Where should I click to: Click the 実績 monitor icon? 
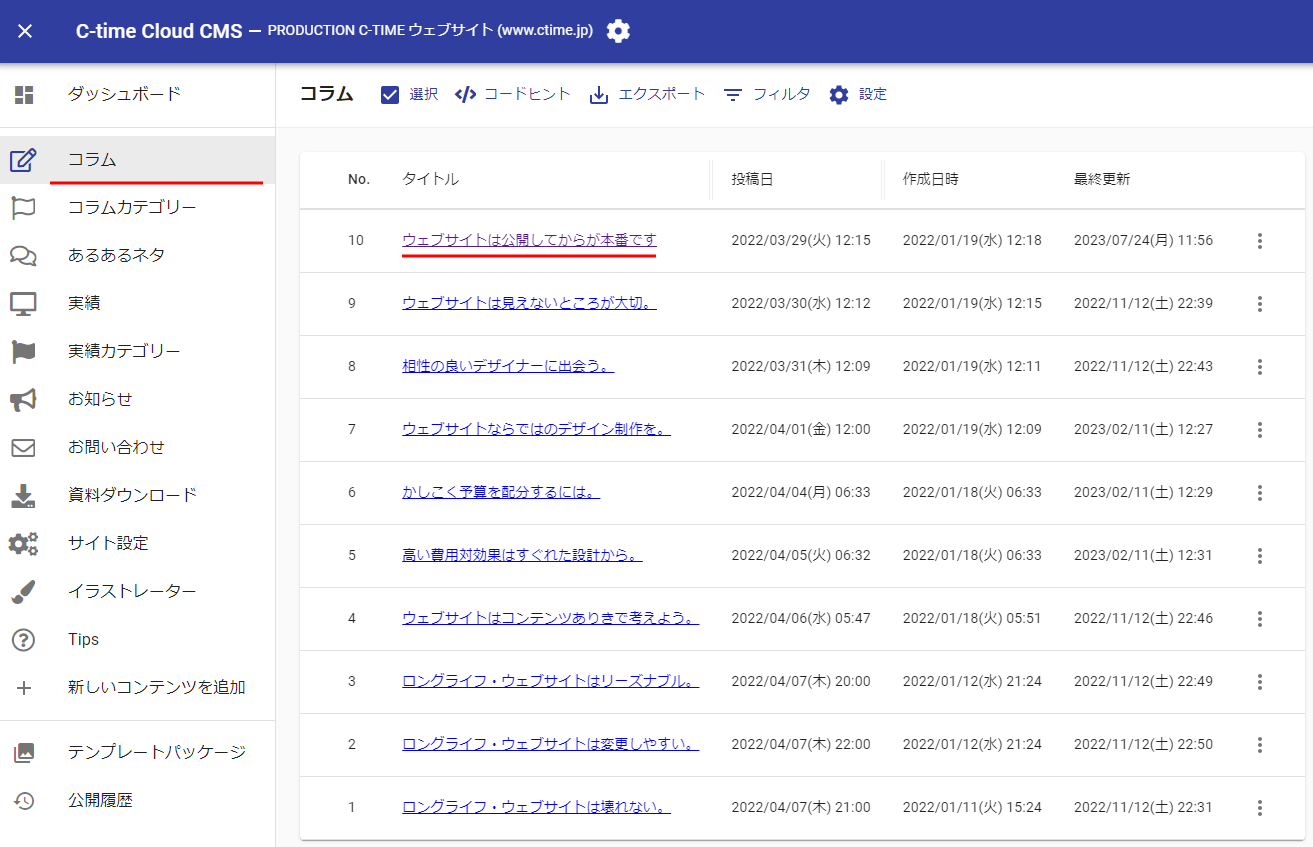coord(24,304)
